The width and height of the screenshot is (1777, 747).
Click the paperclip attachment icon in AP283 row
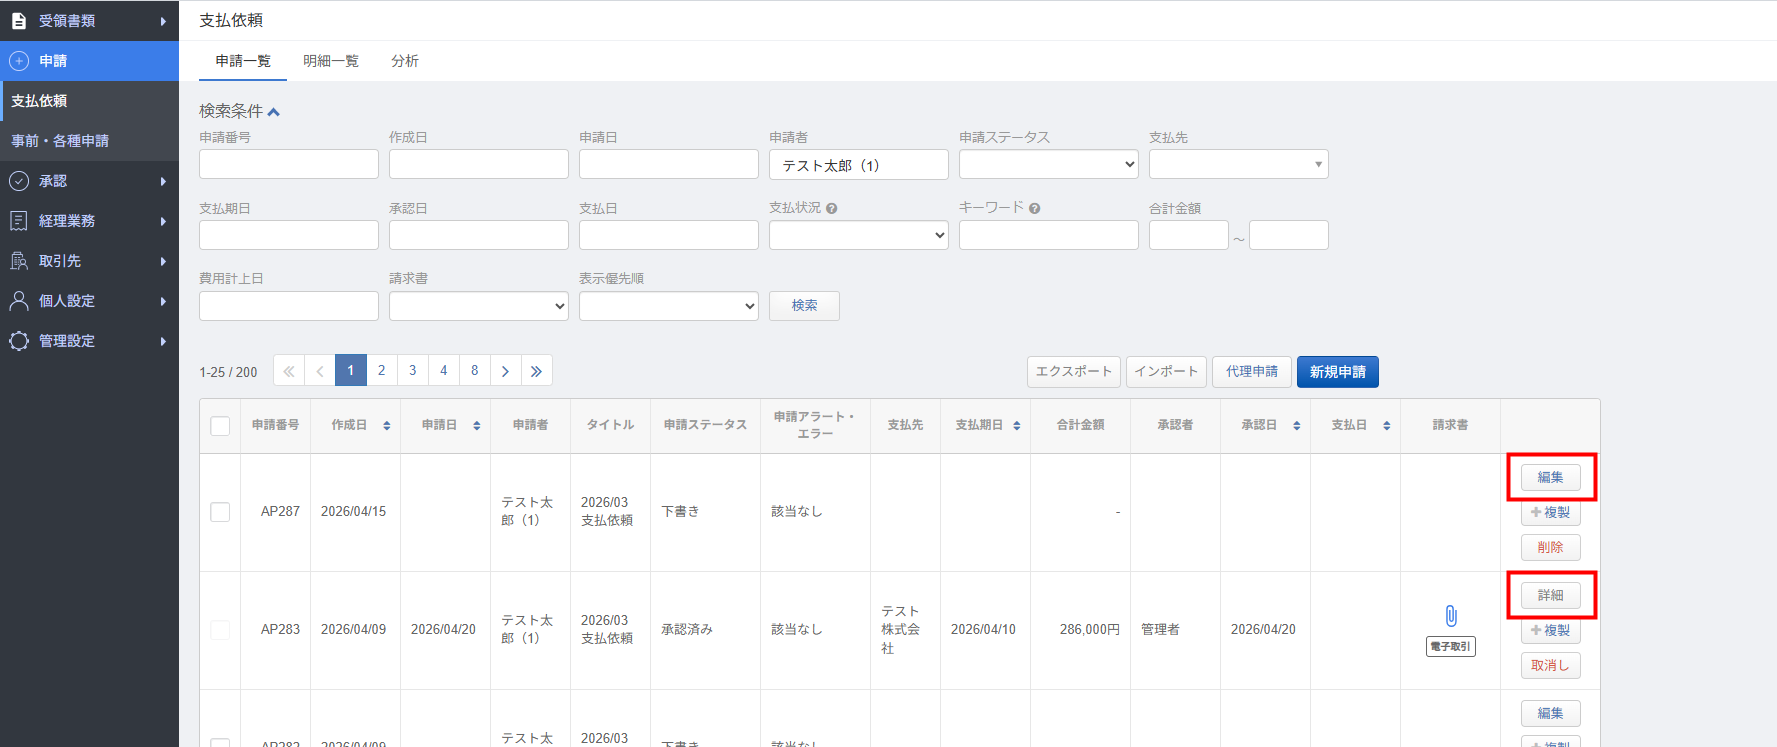point(1450,616)
